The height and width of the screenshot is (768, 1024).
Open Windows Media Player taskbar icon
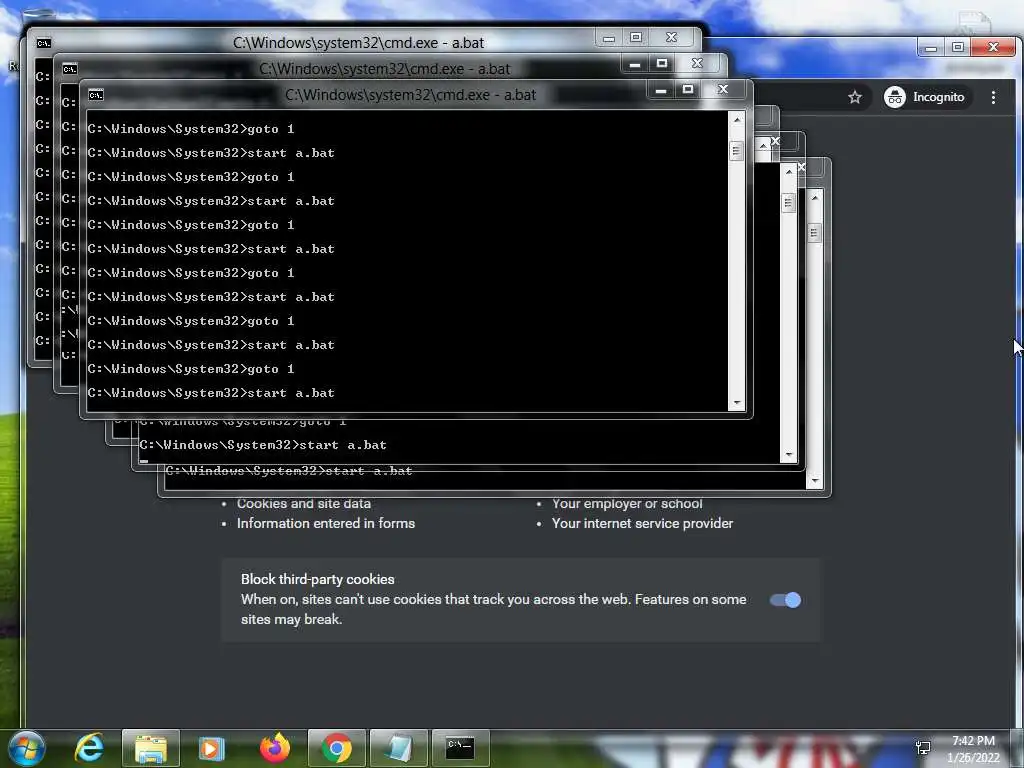click(x=211, y=748)
